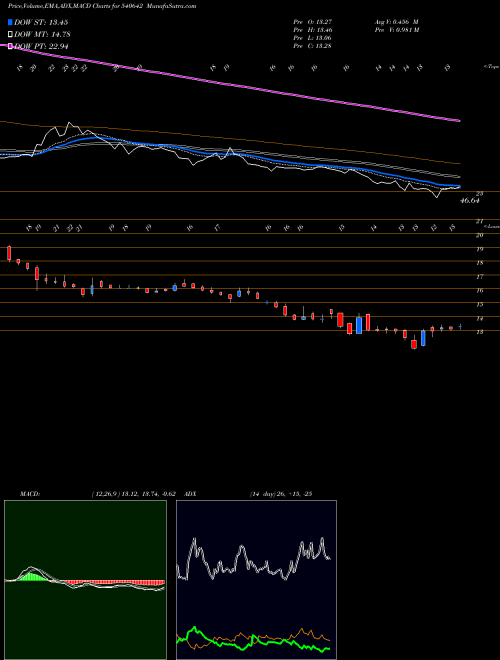The height and width of the screenshot is (660, 500).
Task: Click the 13 price axis label
Action: tap(479, 332)
